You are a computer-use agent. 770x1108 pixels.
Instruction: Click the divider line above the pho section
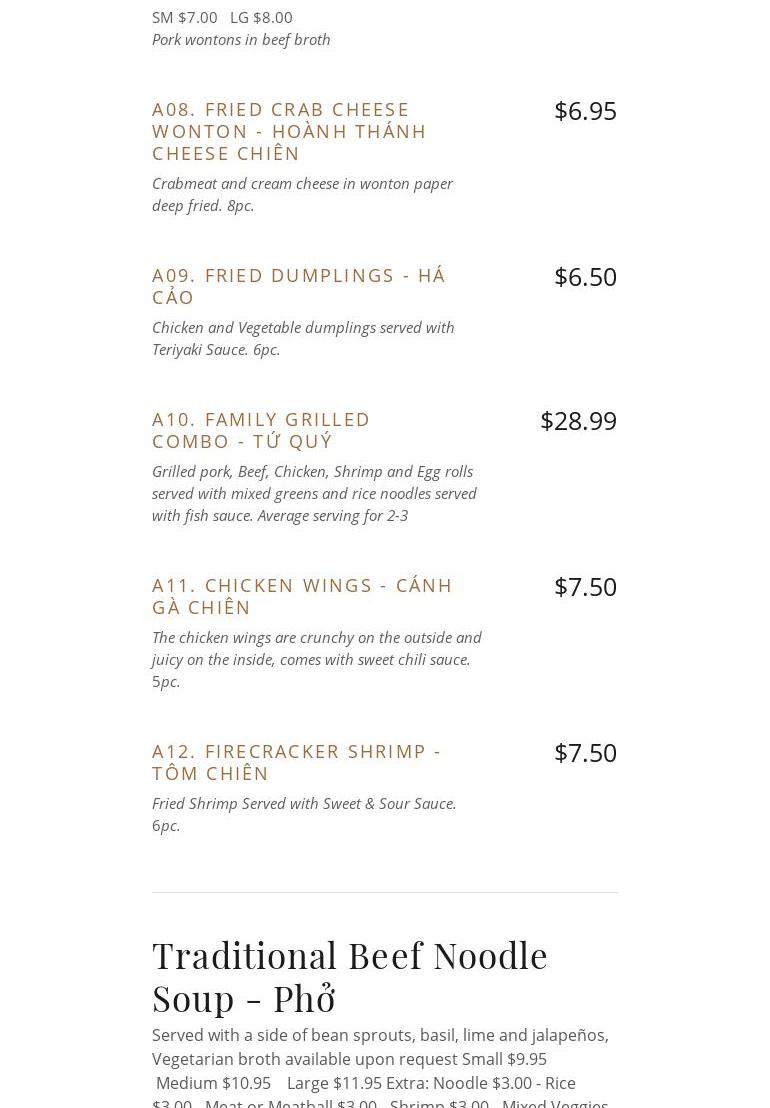[385, 892]
